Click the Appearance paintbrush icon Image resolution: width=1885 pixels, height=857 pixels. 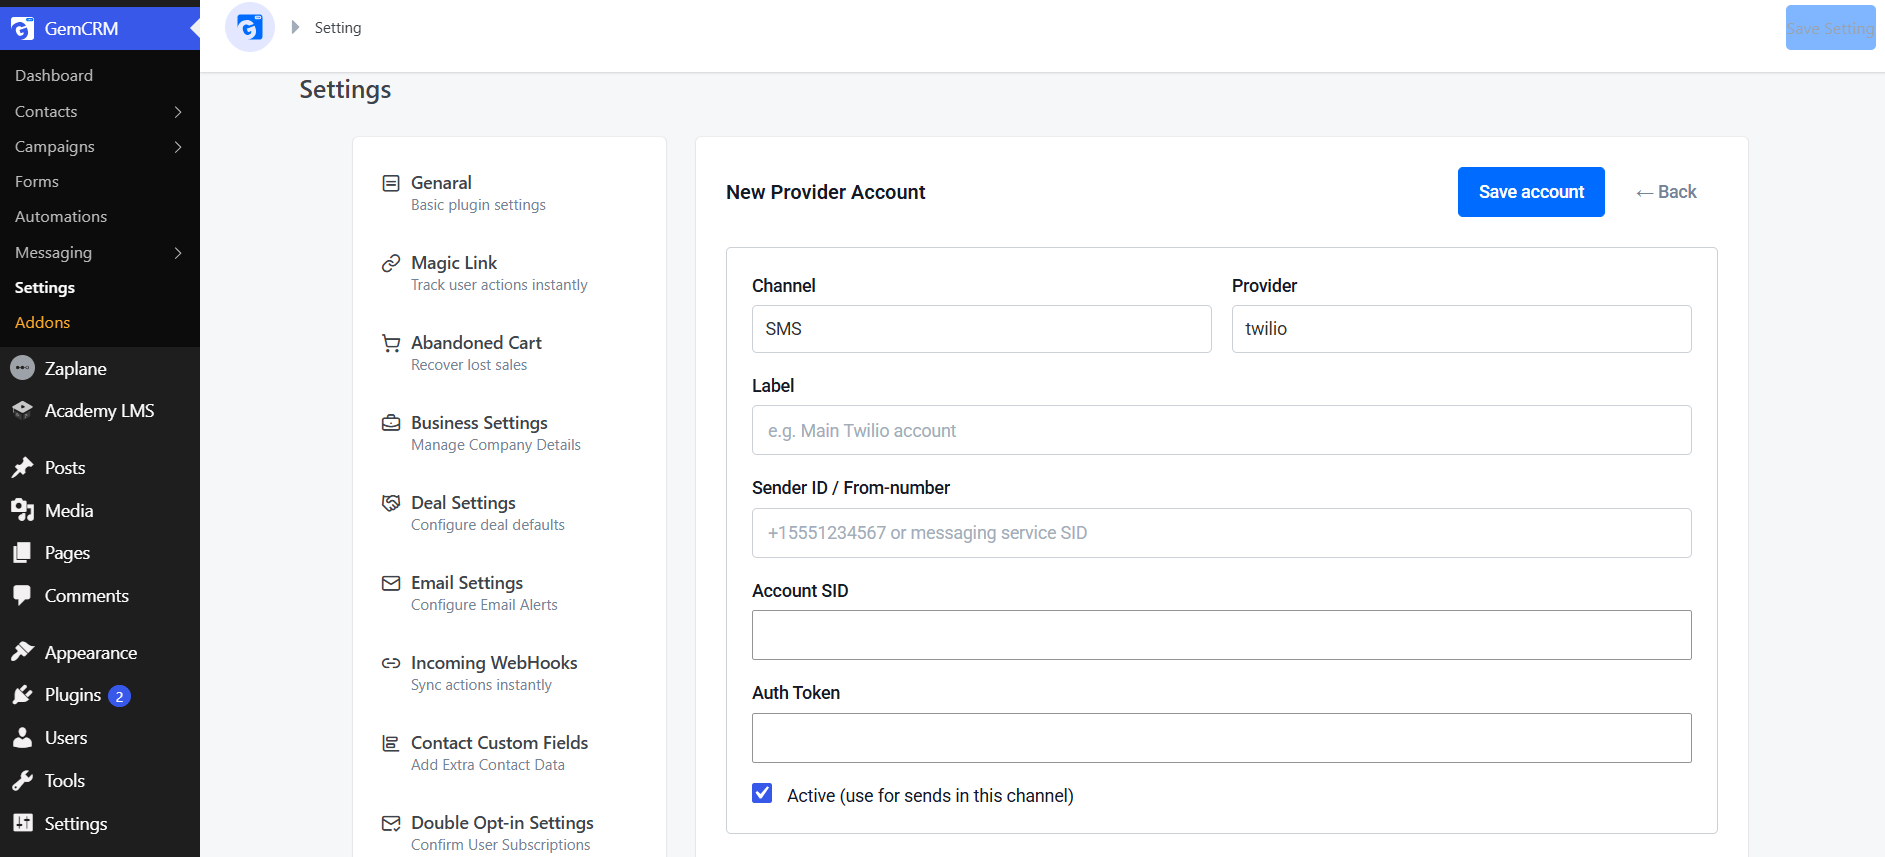22,652
